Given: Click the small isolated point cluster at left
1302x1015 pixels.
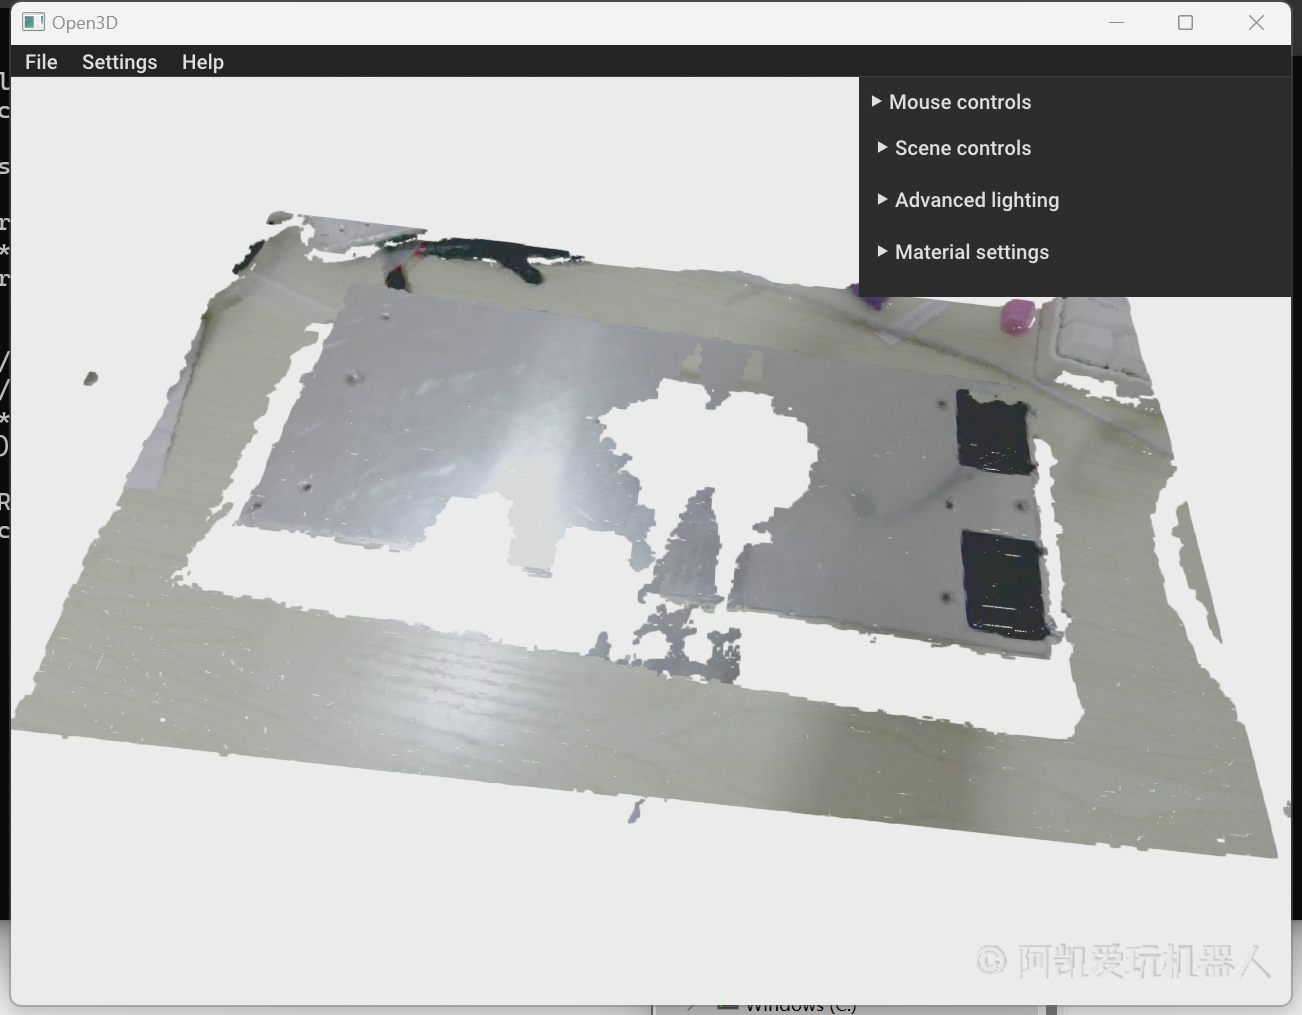Looking at the screenshot, I should pos(90,378).
